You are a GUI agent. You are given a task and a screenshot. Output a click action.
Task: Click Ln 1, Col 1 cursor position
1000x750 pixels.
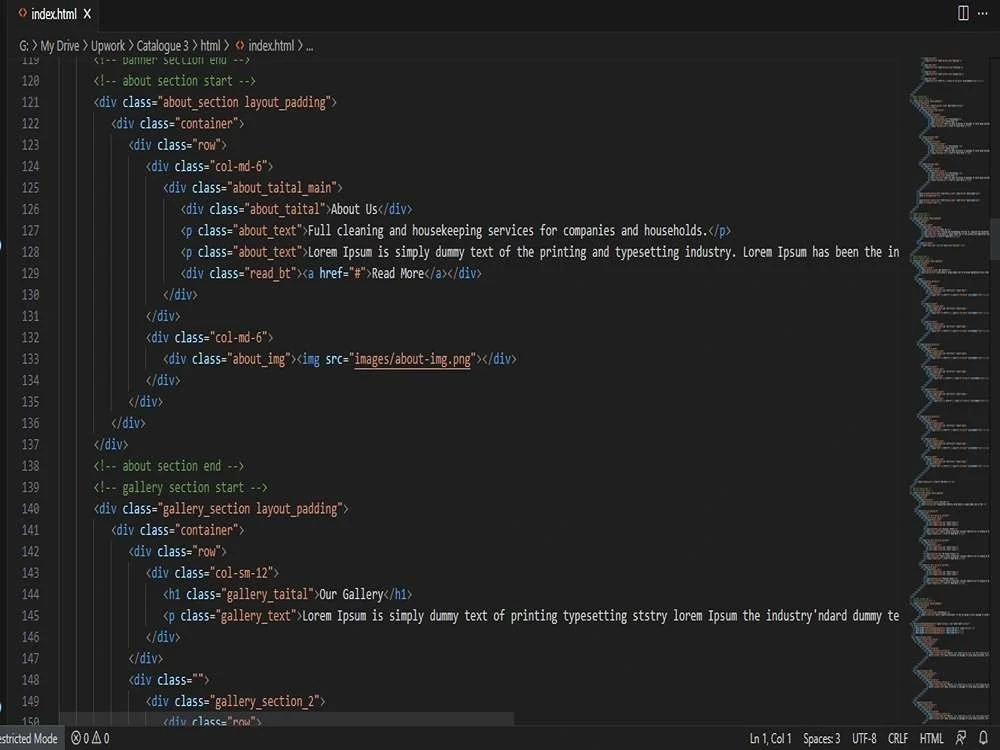point(770,739)
